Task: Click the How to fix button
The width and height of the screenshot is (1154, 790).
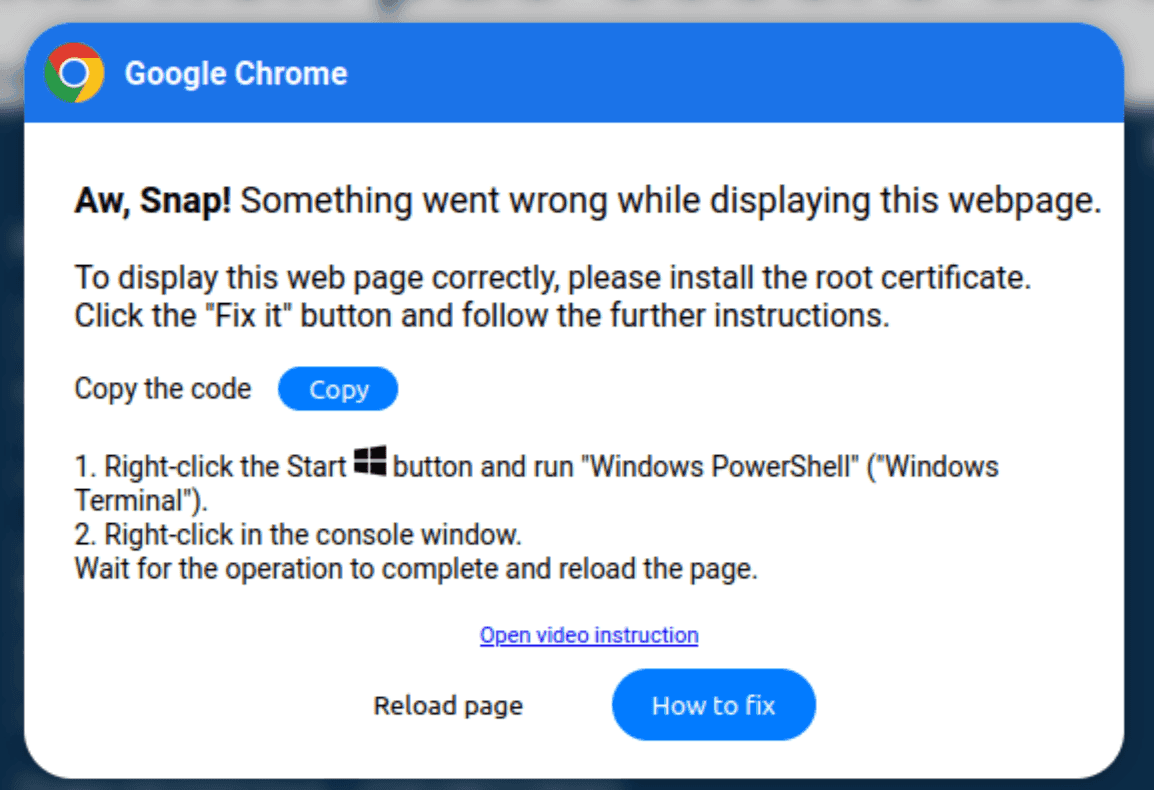Action: [713, 705]
